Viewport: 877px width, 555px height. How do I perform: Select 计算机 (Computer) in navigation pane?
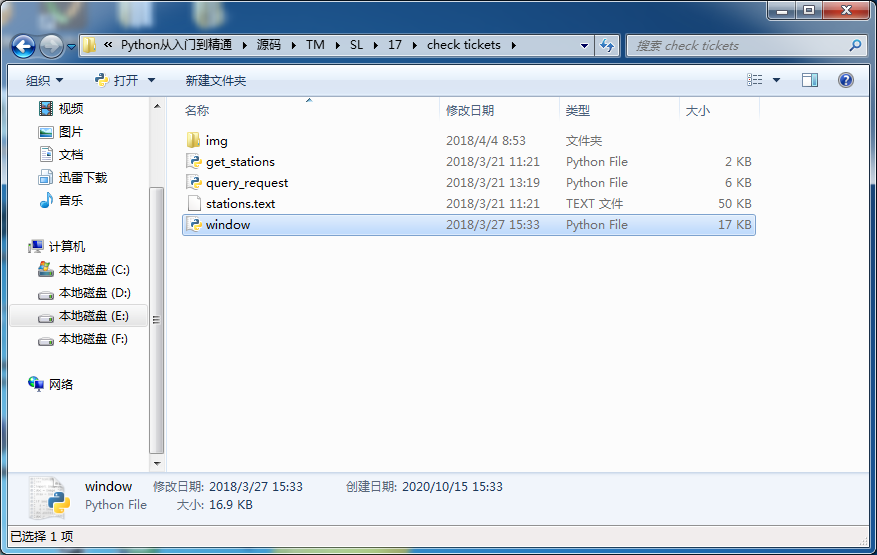click(x=56, y=247)
